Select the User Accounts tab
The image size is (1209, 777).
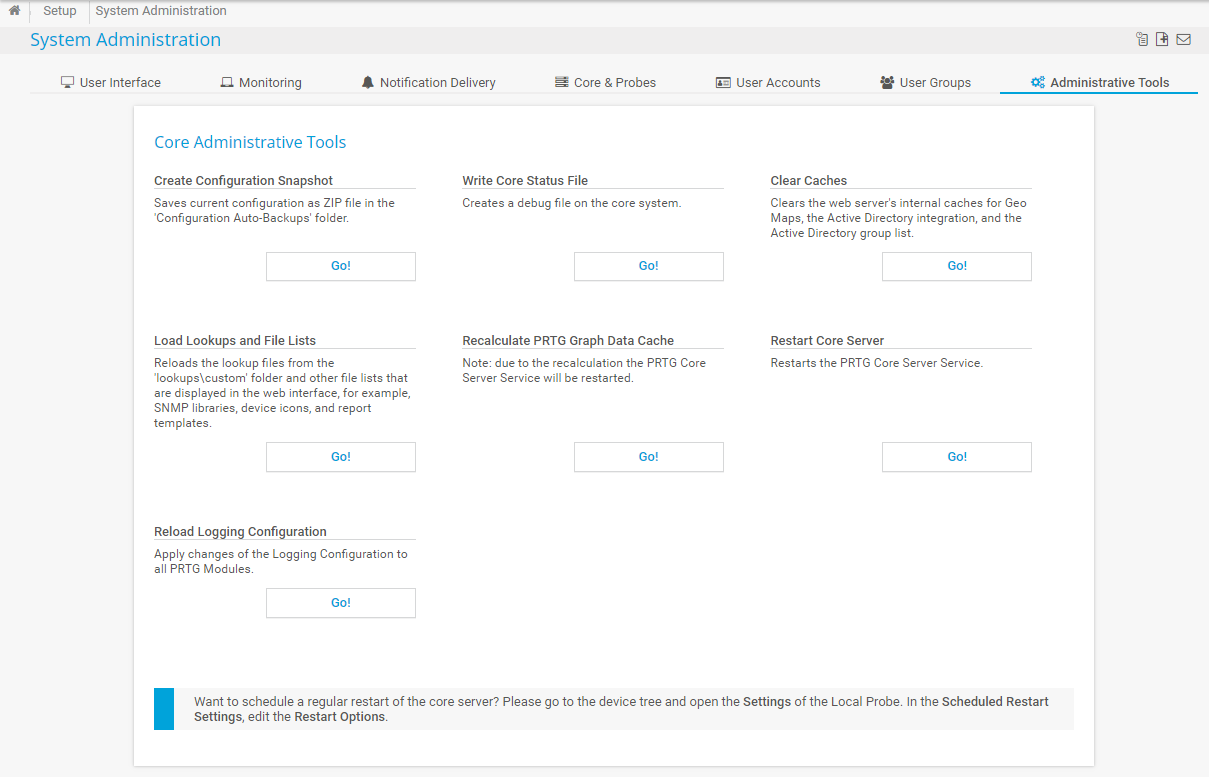(768, 83)
